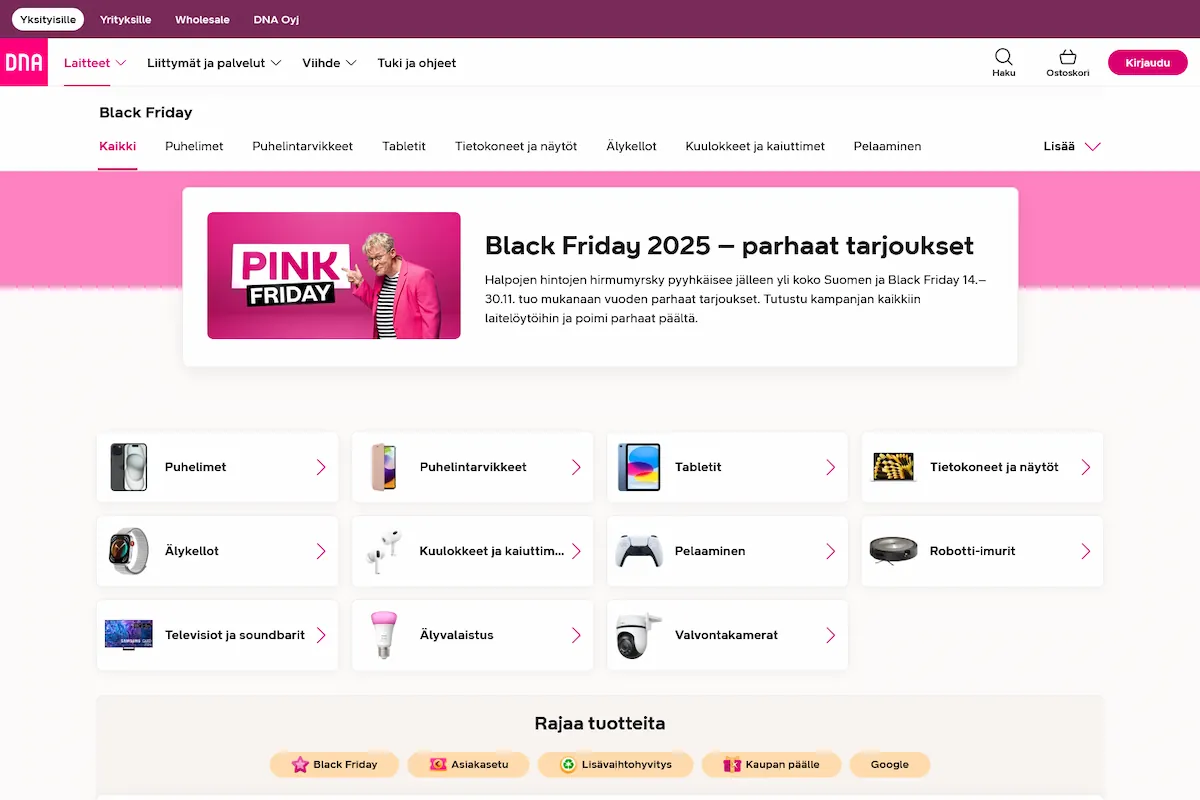Open the Tuki ja ohjeet link
1200x800 pixels.
coord(416,63)
